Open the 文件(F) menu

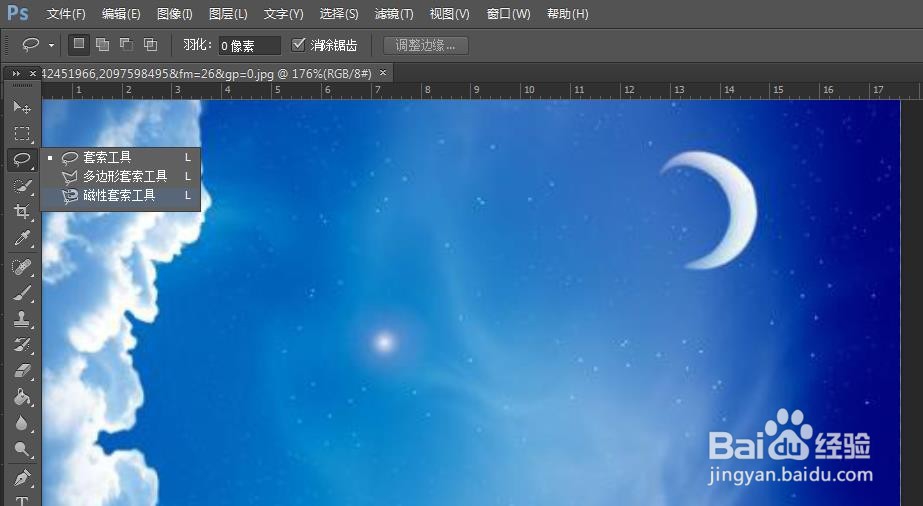tap(66, 14)
